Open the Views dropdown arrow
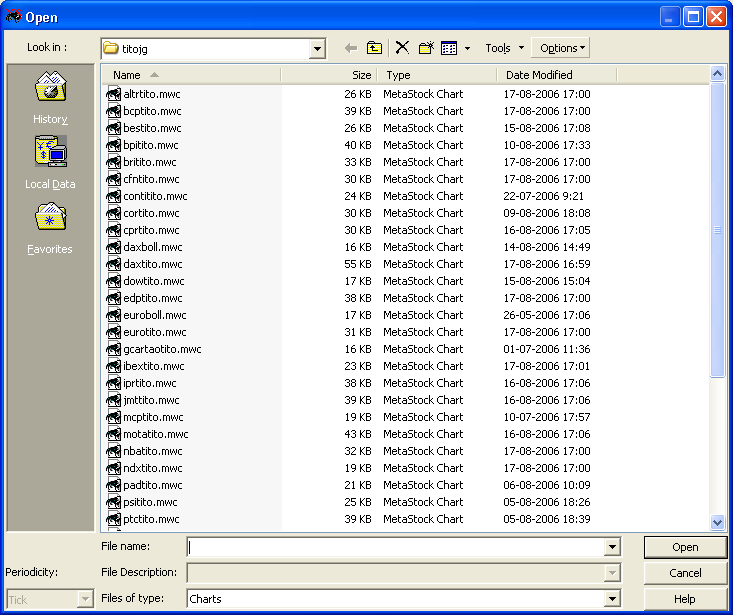733x615 pixels. click(467, 48)
